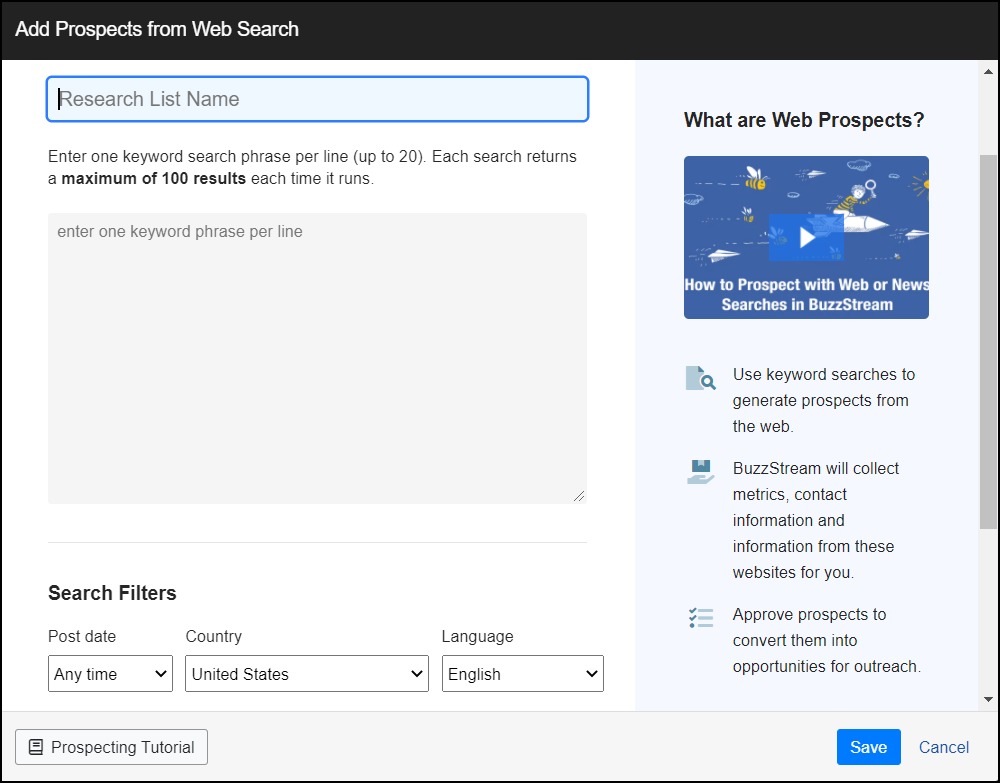Click the Research List Name field
Viewport: 1000px width, 783px height.
point(317,99)
